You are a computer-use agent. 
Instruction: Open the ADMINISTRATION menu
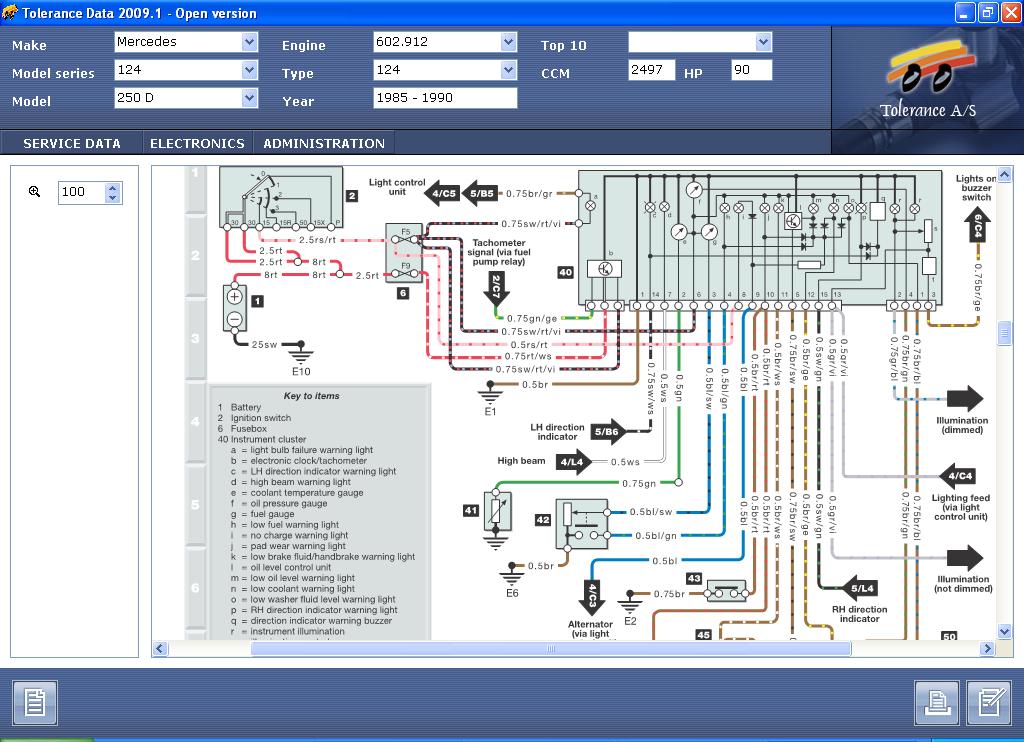pyautogui.click(x=324, y=143)
